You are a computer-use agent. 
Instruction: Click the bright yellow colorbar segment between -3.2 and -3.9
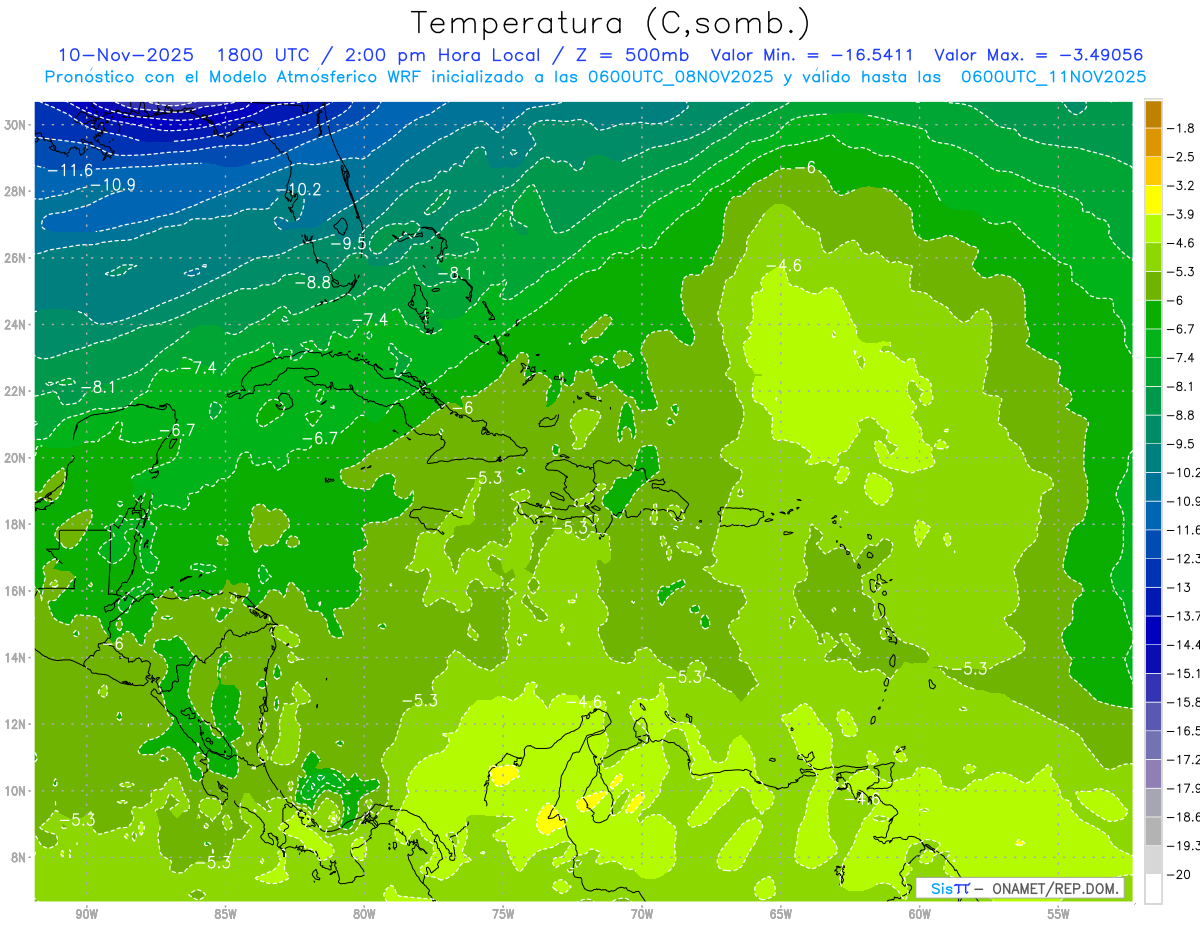point(1153,200)
